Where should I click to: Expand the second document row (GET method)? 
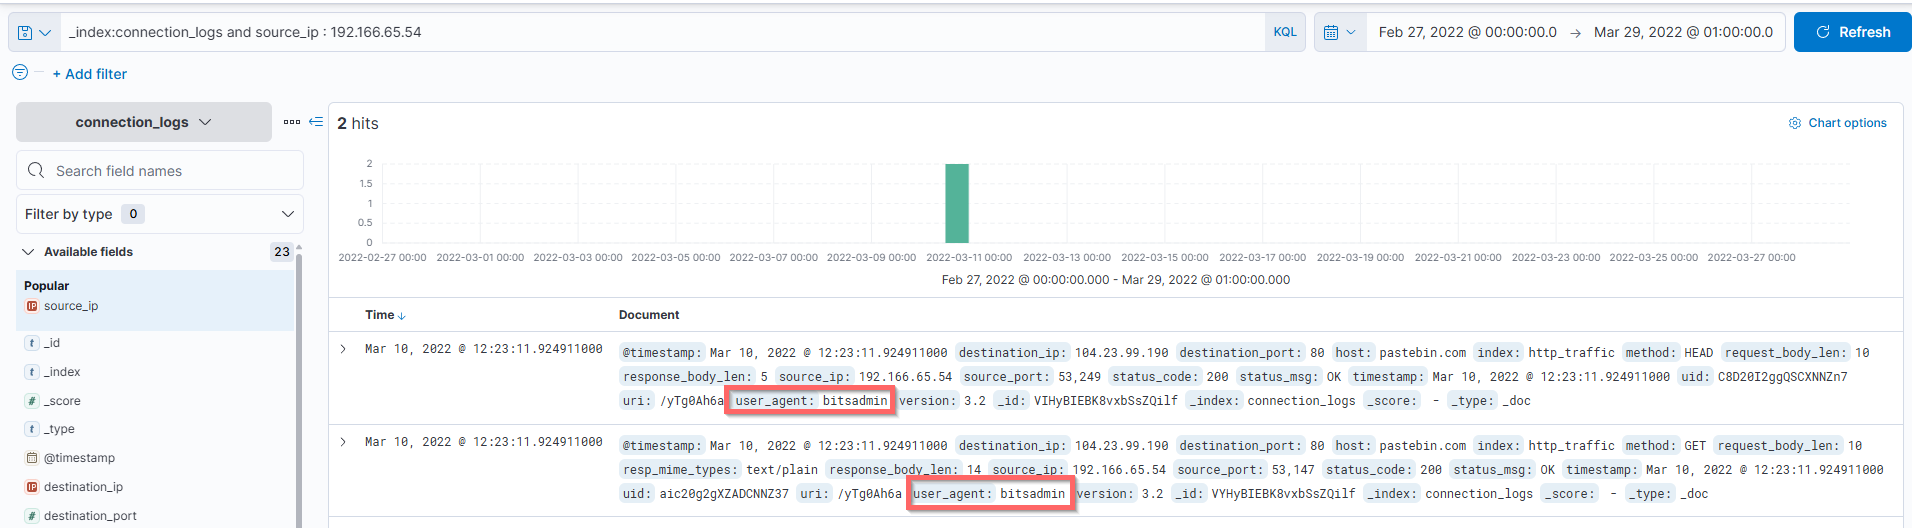(343, 442)
